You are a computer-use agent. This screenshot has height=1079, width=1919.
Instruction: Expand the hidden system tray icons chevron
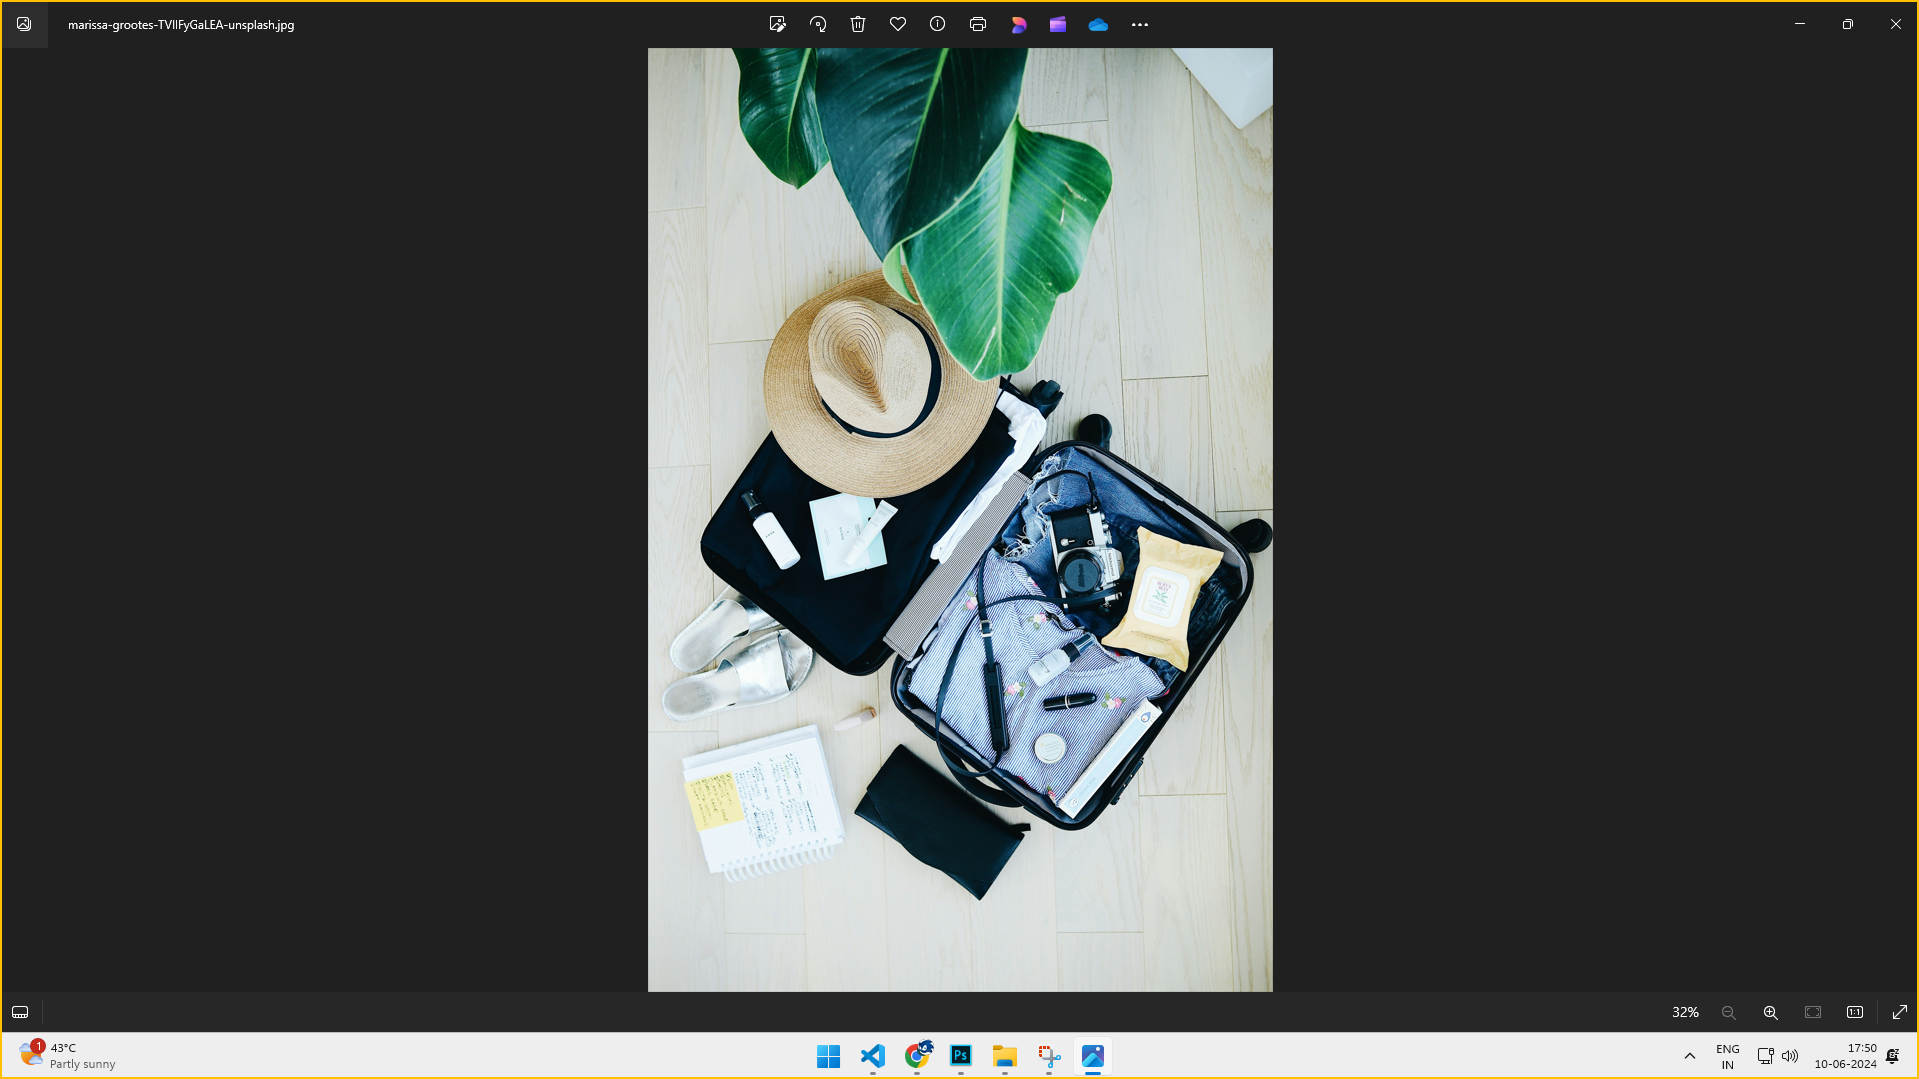click(x=1690, y=1056)
